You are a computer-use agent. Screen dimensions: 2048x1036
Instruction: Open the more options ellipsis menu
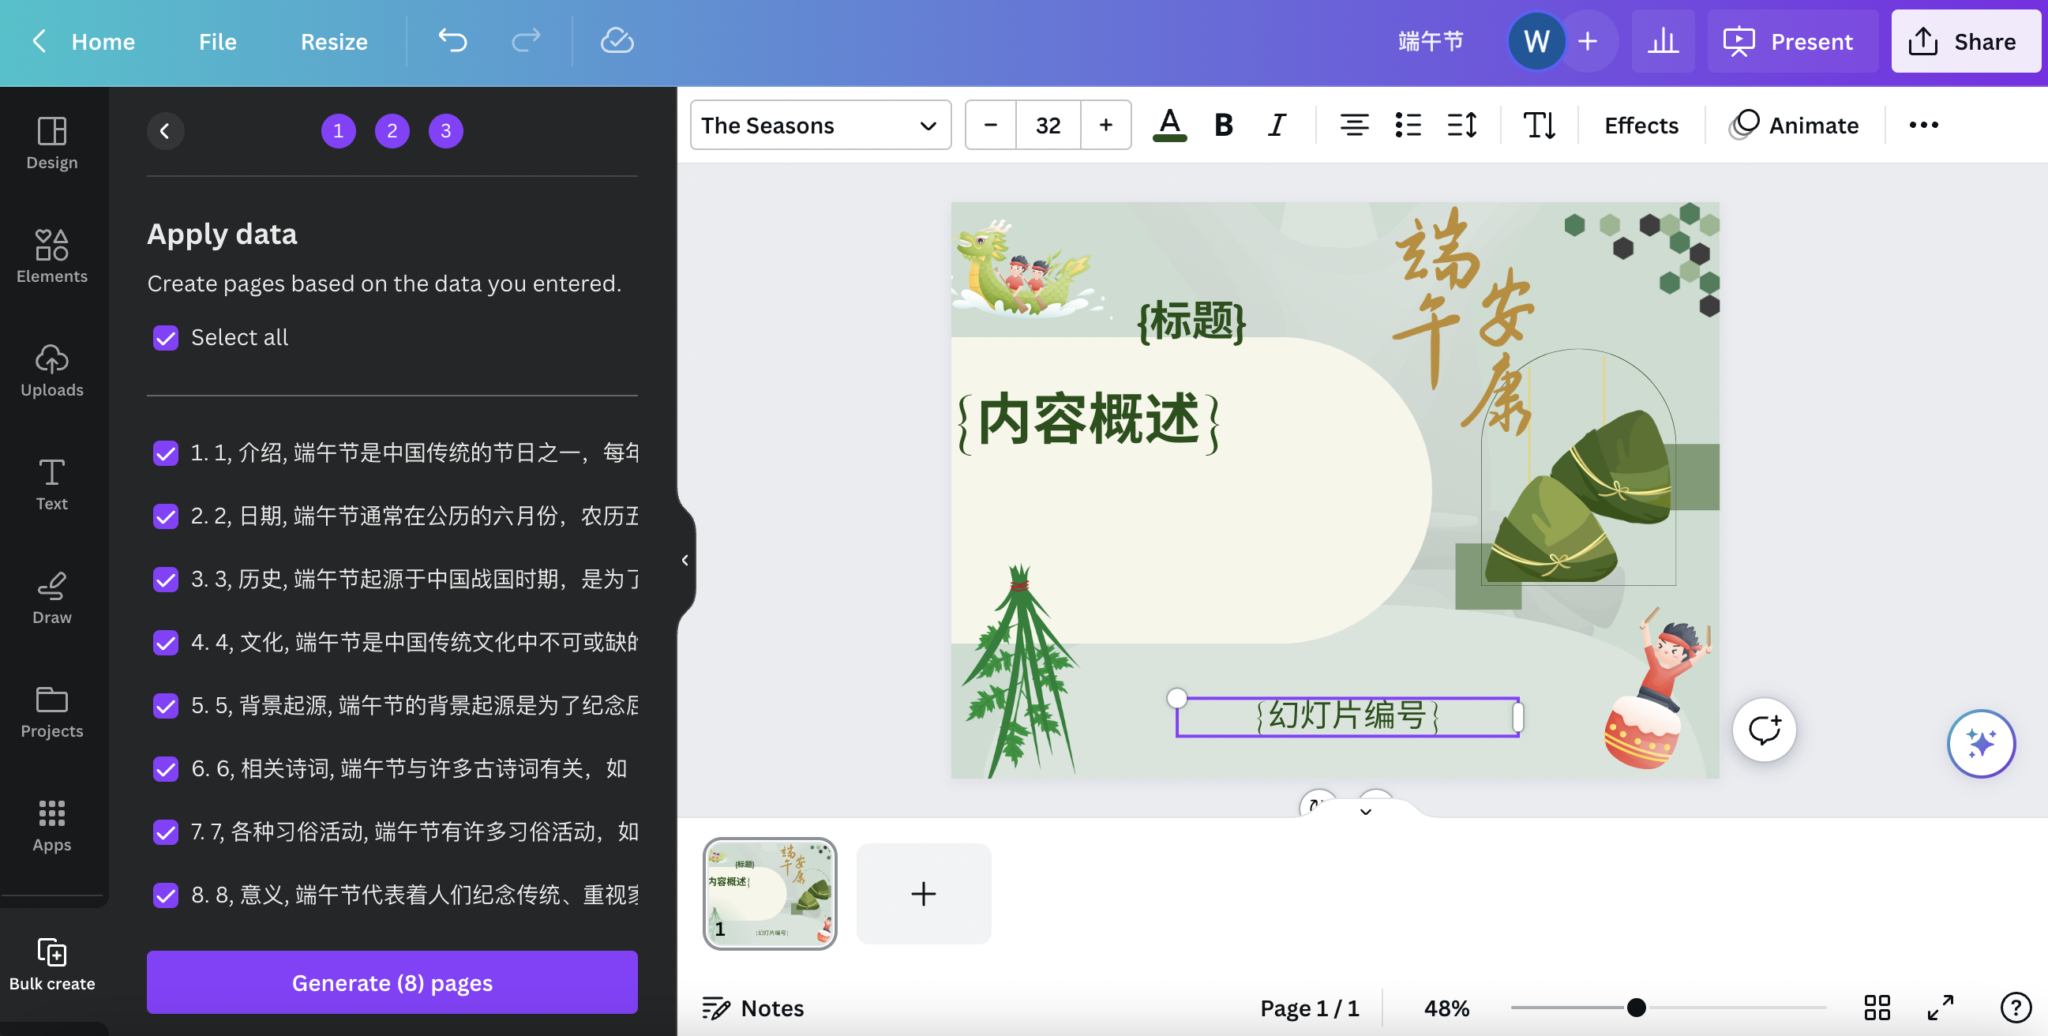(1923, 125)
